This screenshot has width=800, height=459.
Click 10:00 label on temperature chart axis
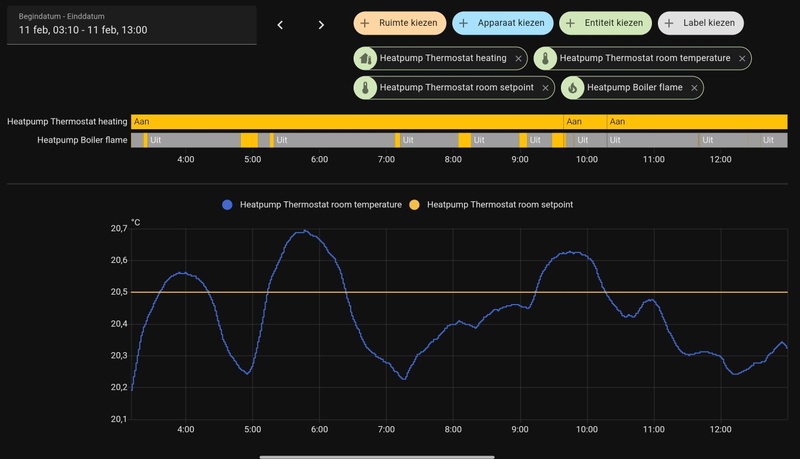coord(587,429)
